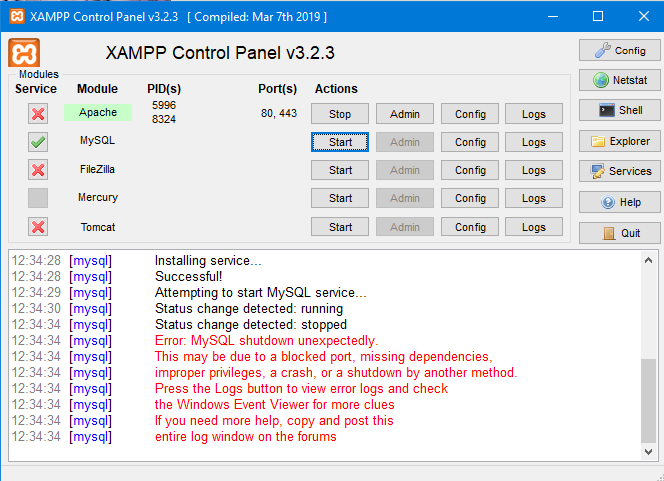
Task: Launch the Shell terminal
Action: pyautogui.click(x=619, y=110)
